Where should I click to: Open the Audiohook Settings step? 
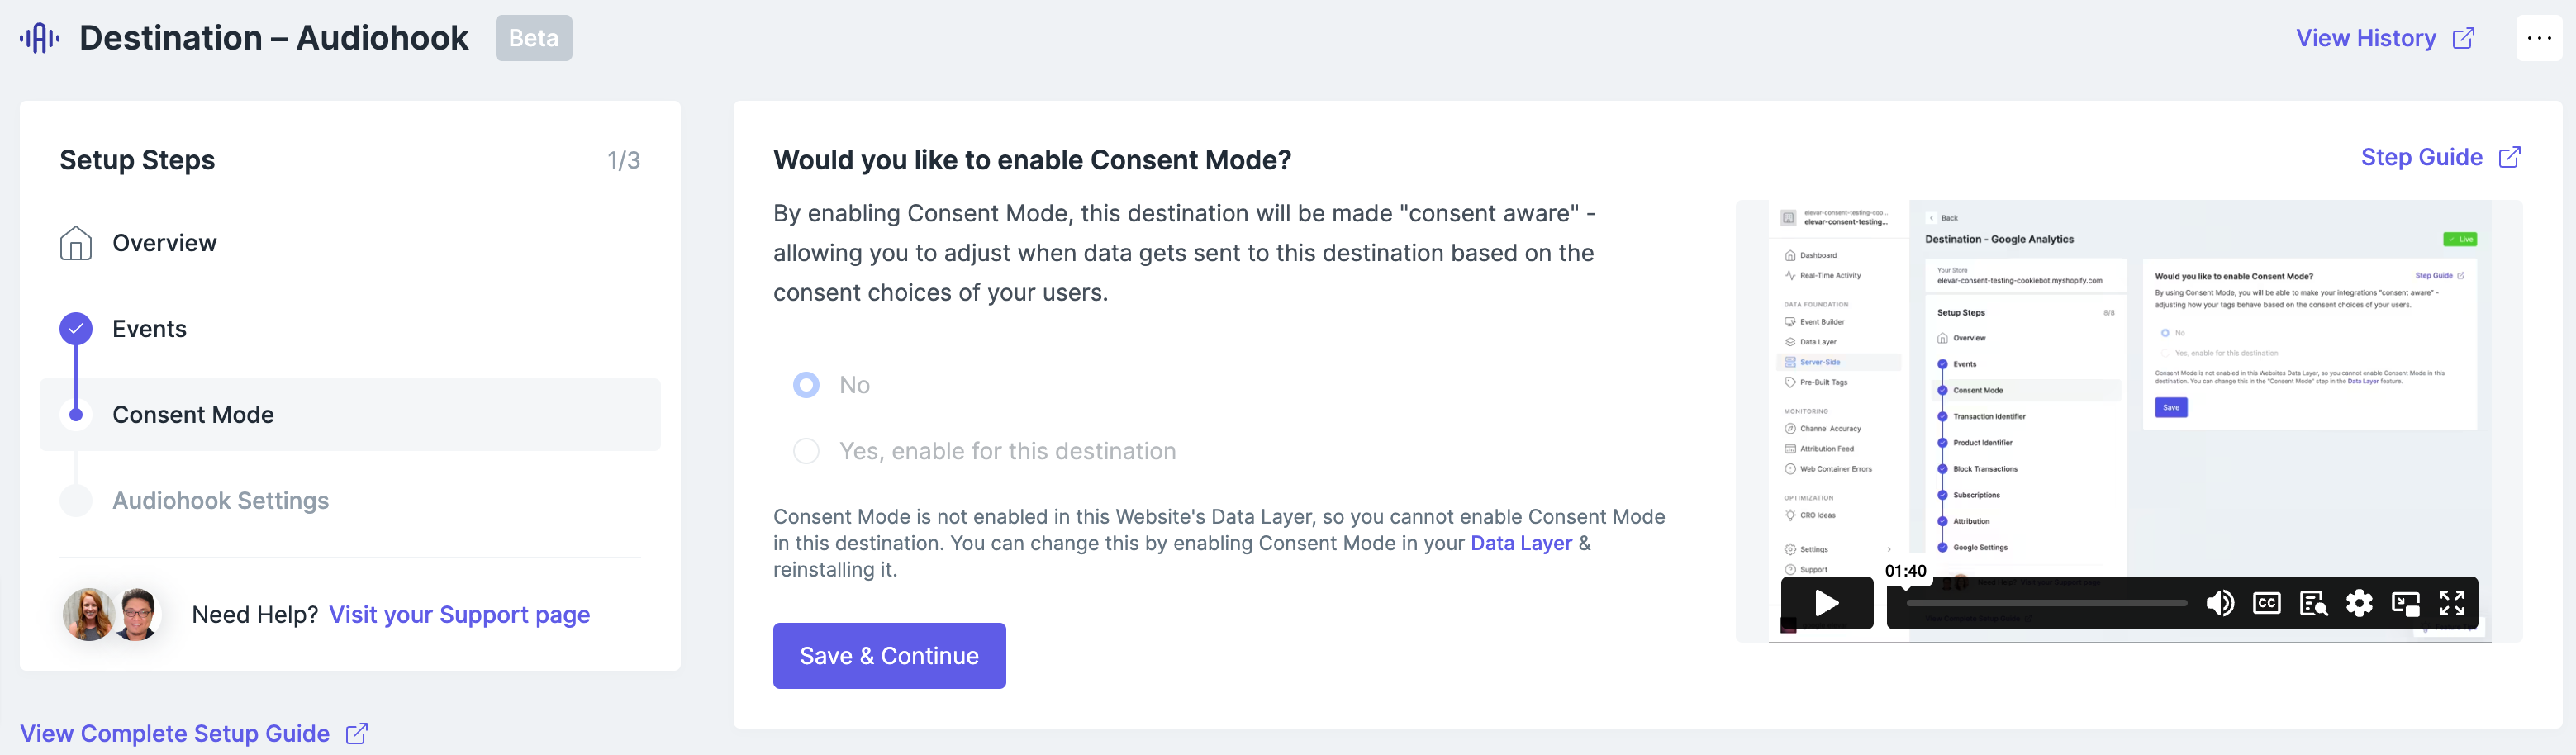click(220, 501)
